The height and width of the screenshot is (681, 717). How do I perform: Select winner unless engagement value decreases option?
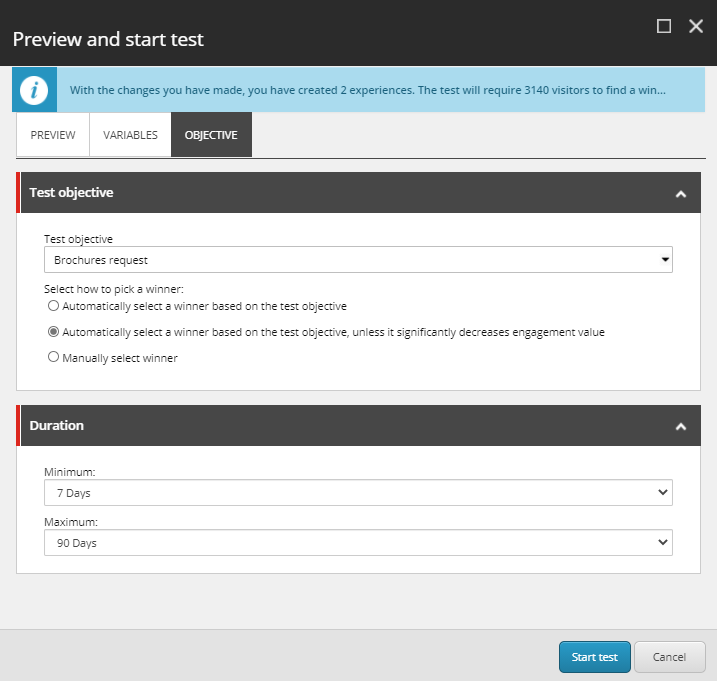pos(54,332)
